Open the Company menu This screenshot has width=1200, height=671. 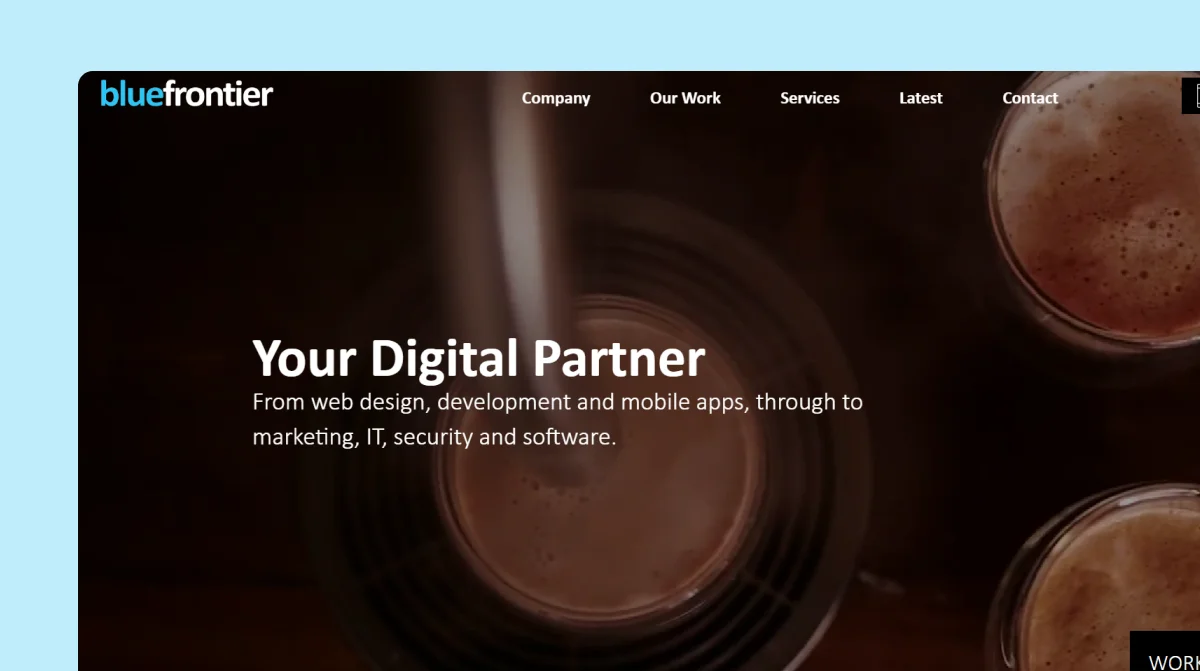click(x=556, y=98)
